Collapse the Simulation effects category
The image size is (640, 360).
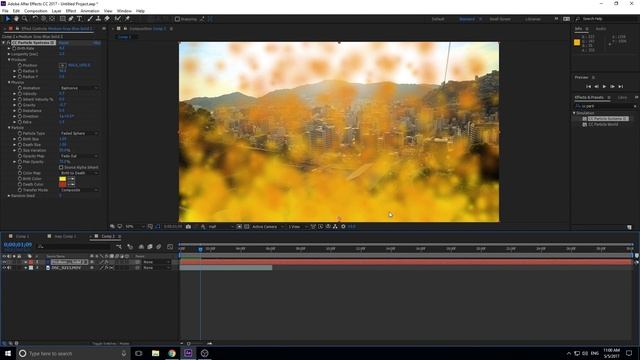(x=574, y=113)
